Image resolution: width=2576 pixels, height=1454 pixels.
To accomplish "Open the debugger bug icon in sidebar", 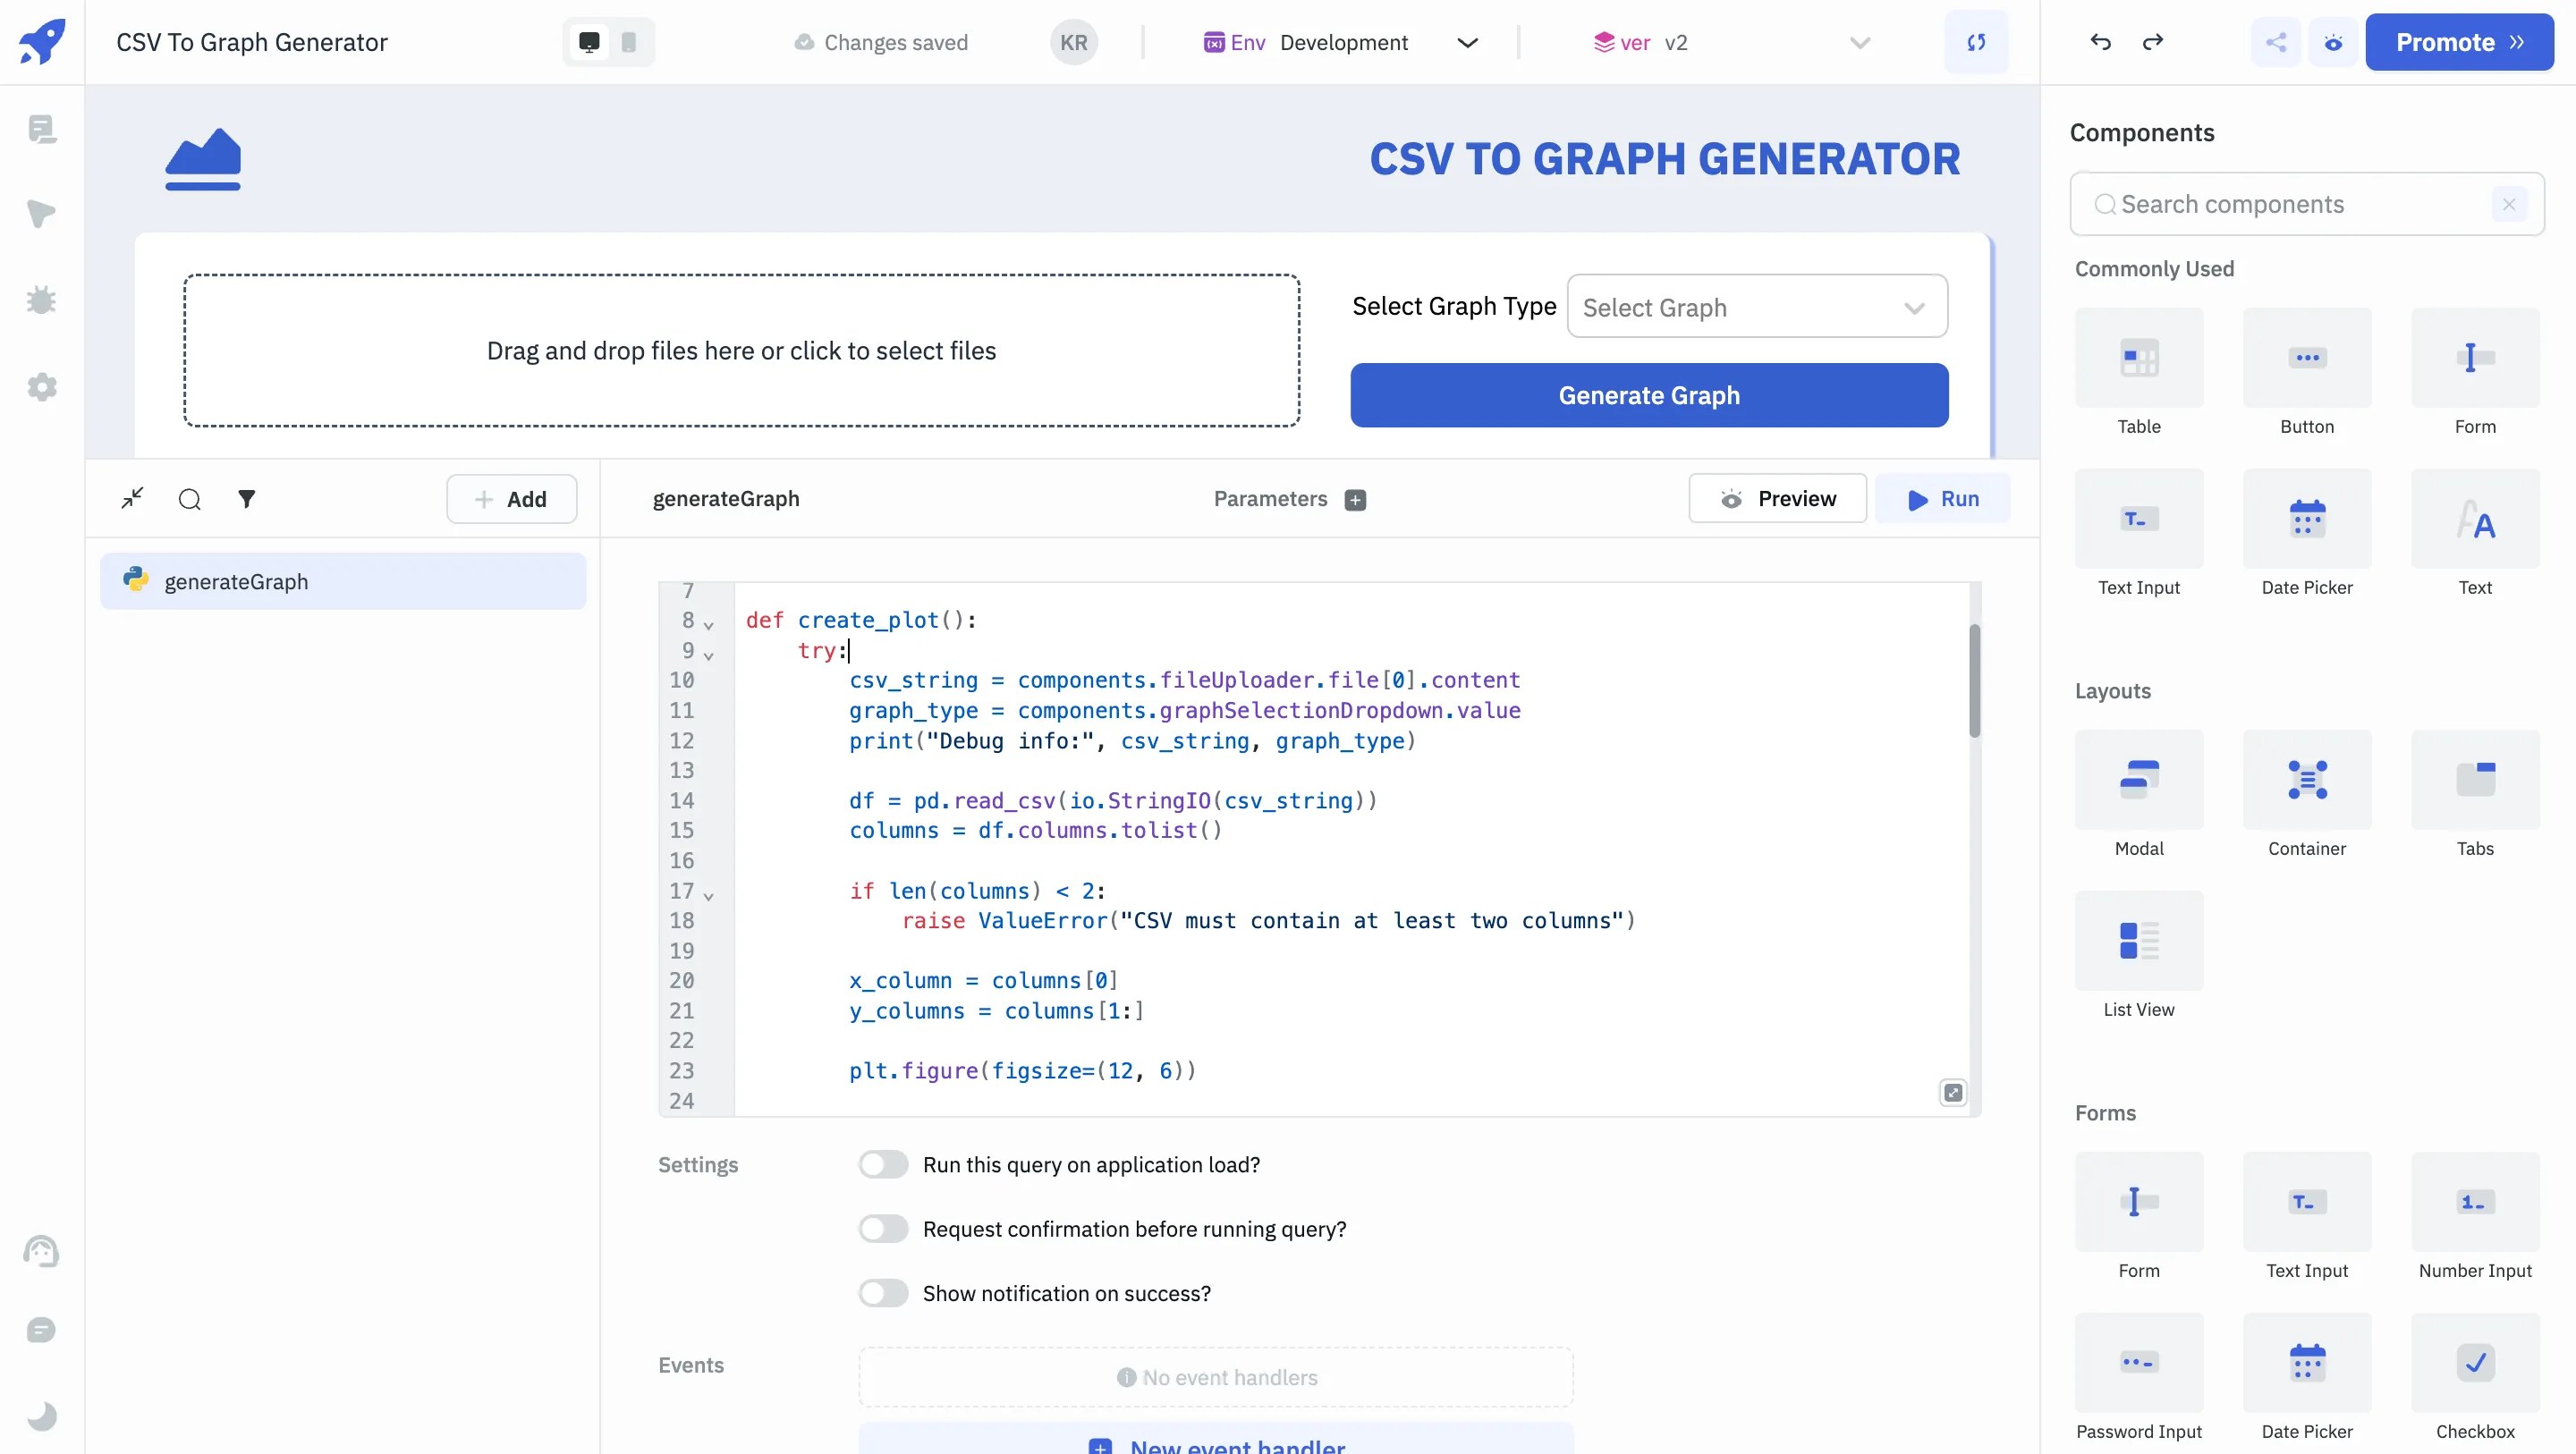I will 41,300.
